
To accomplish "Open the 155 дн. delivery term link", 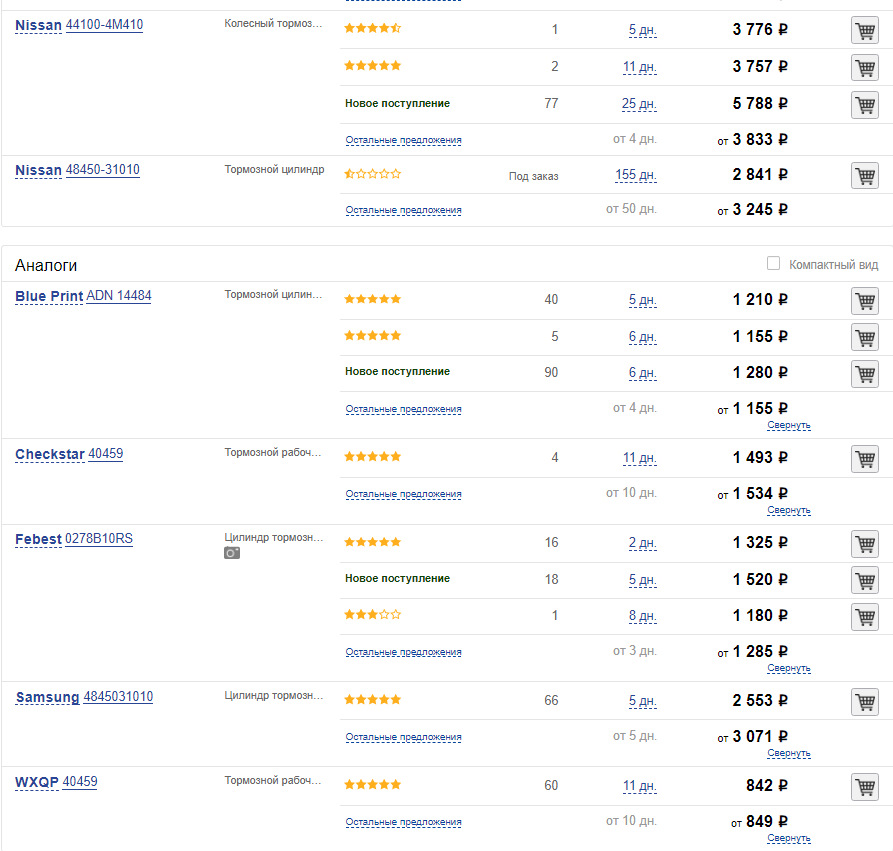I will point(635,175).
